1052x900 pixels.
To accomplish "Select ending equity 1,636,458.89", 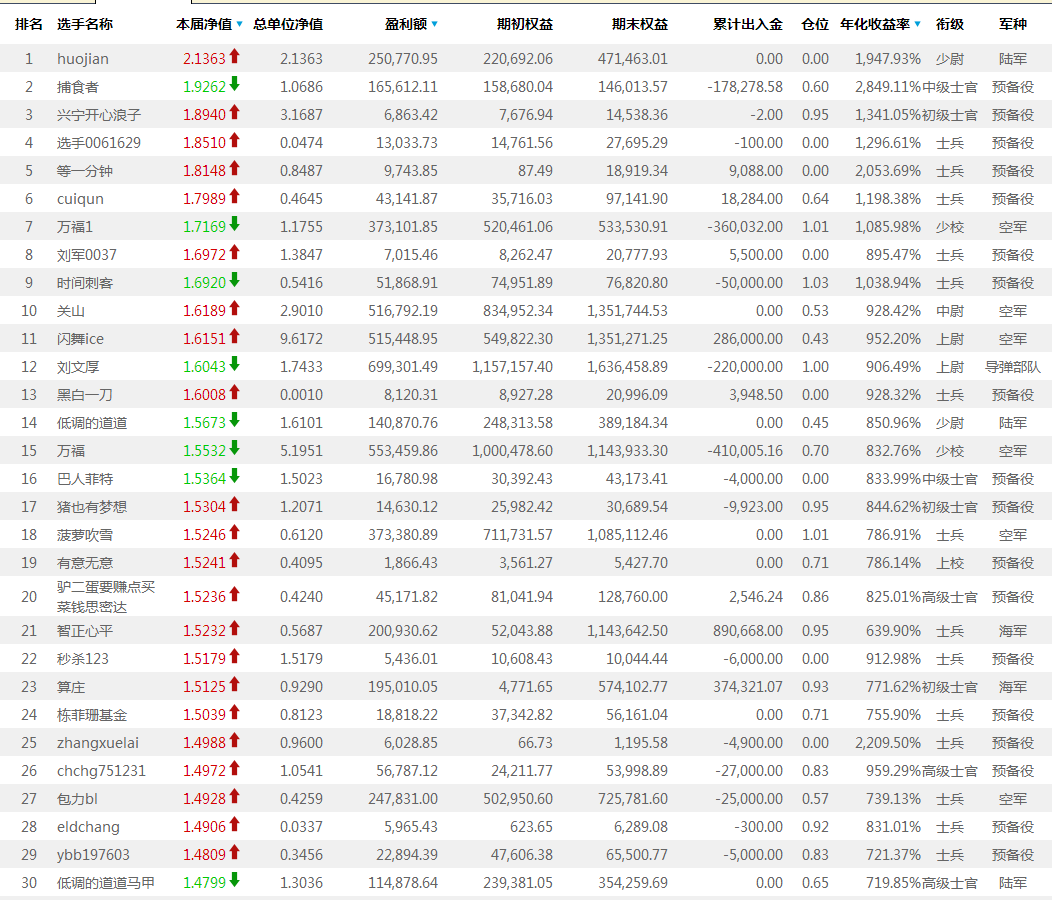I will click(x=627, y=367).
